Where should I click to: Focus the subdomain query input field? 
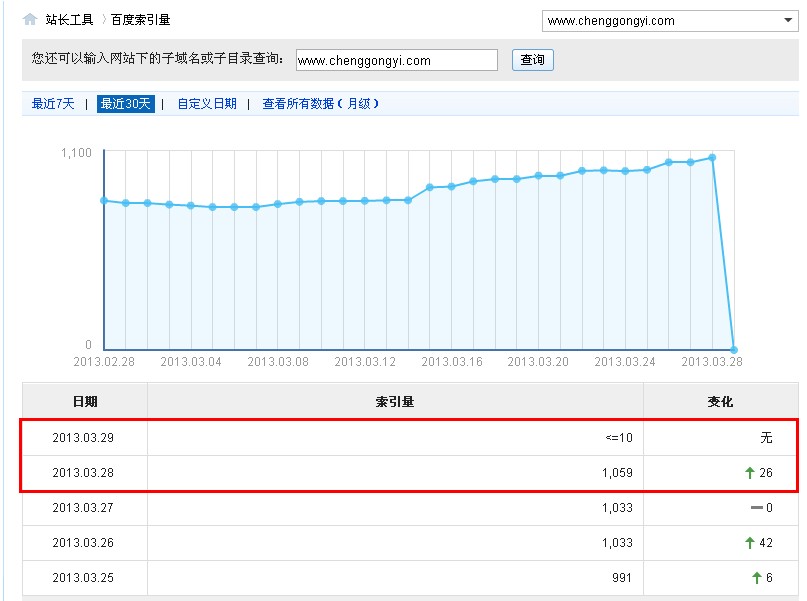(x=397, y=60)
